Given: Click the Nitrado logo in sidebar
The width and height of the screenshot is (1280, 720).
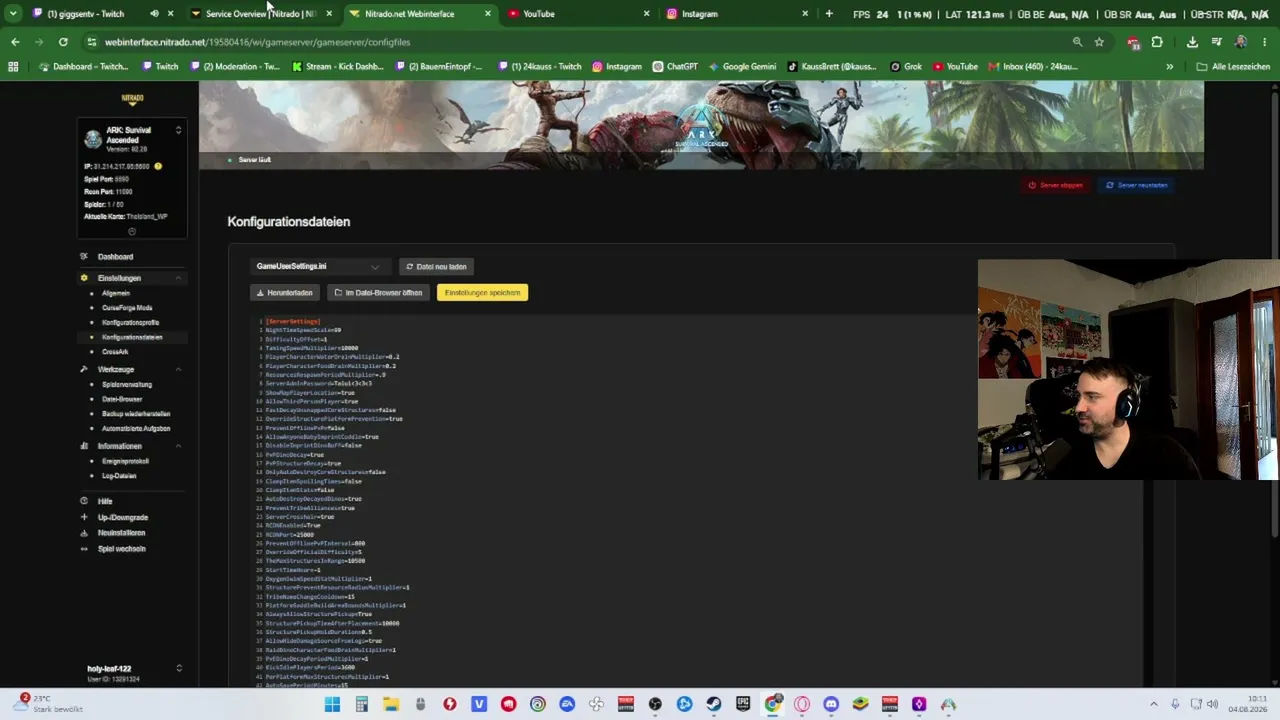Looking at the screenshot, I should pos(132,98).
